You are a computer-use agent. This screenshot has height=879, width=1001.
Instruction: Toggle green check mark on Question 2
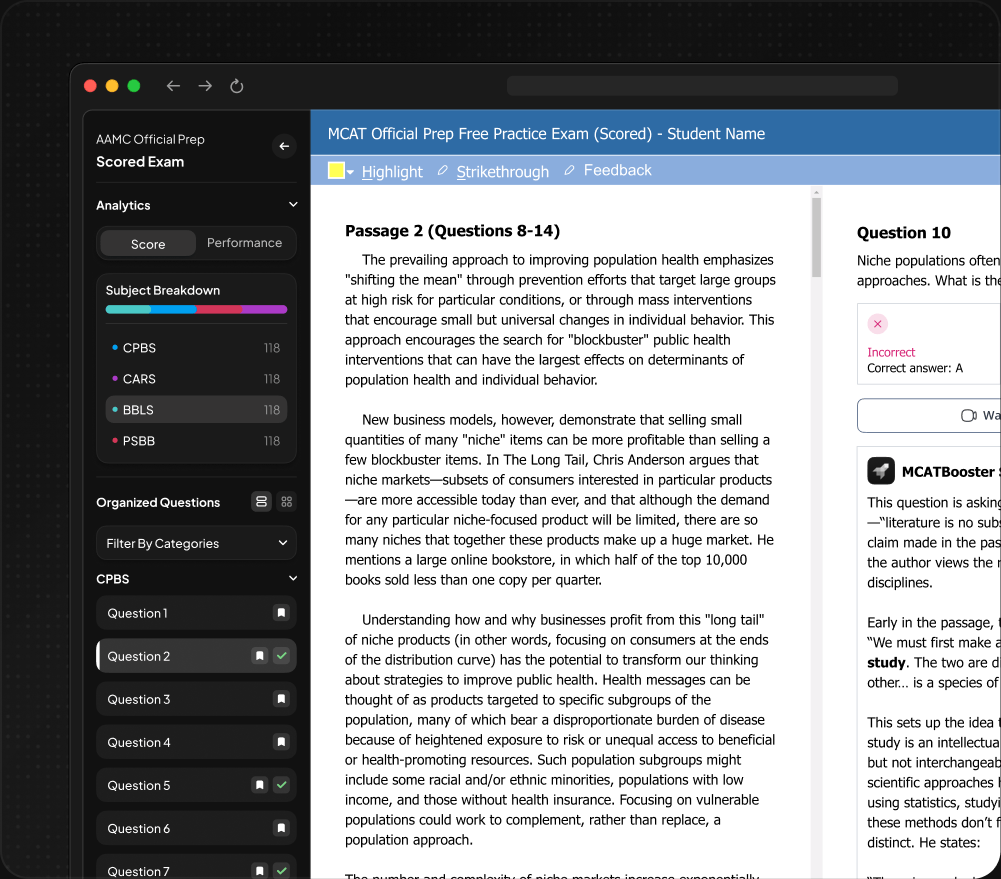click(282, 656)
